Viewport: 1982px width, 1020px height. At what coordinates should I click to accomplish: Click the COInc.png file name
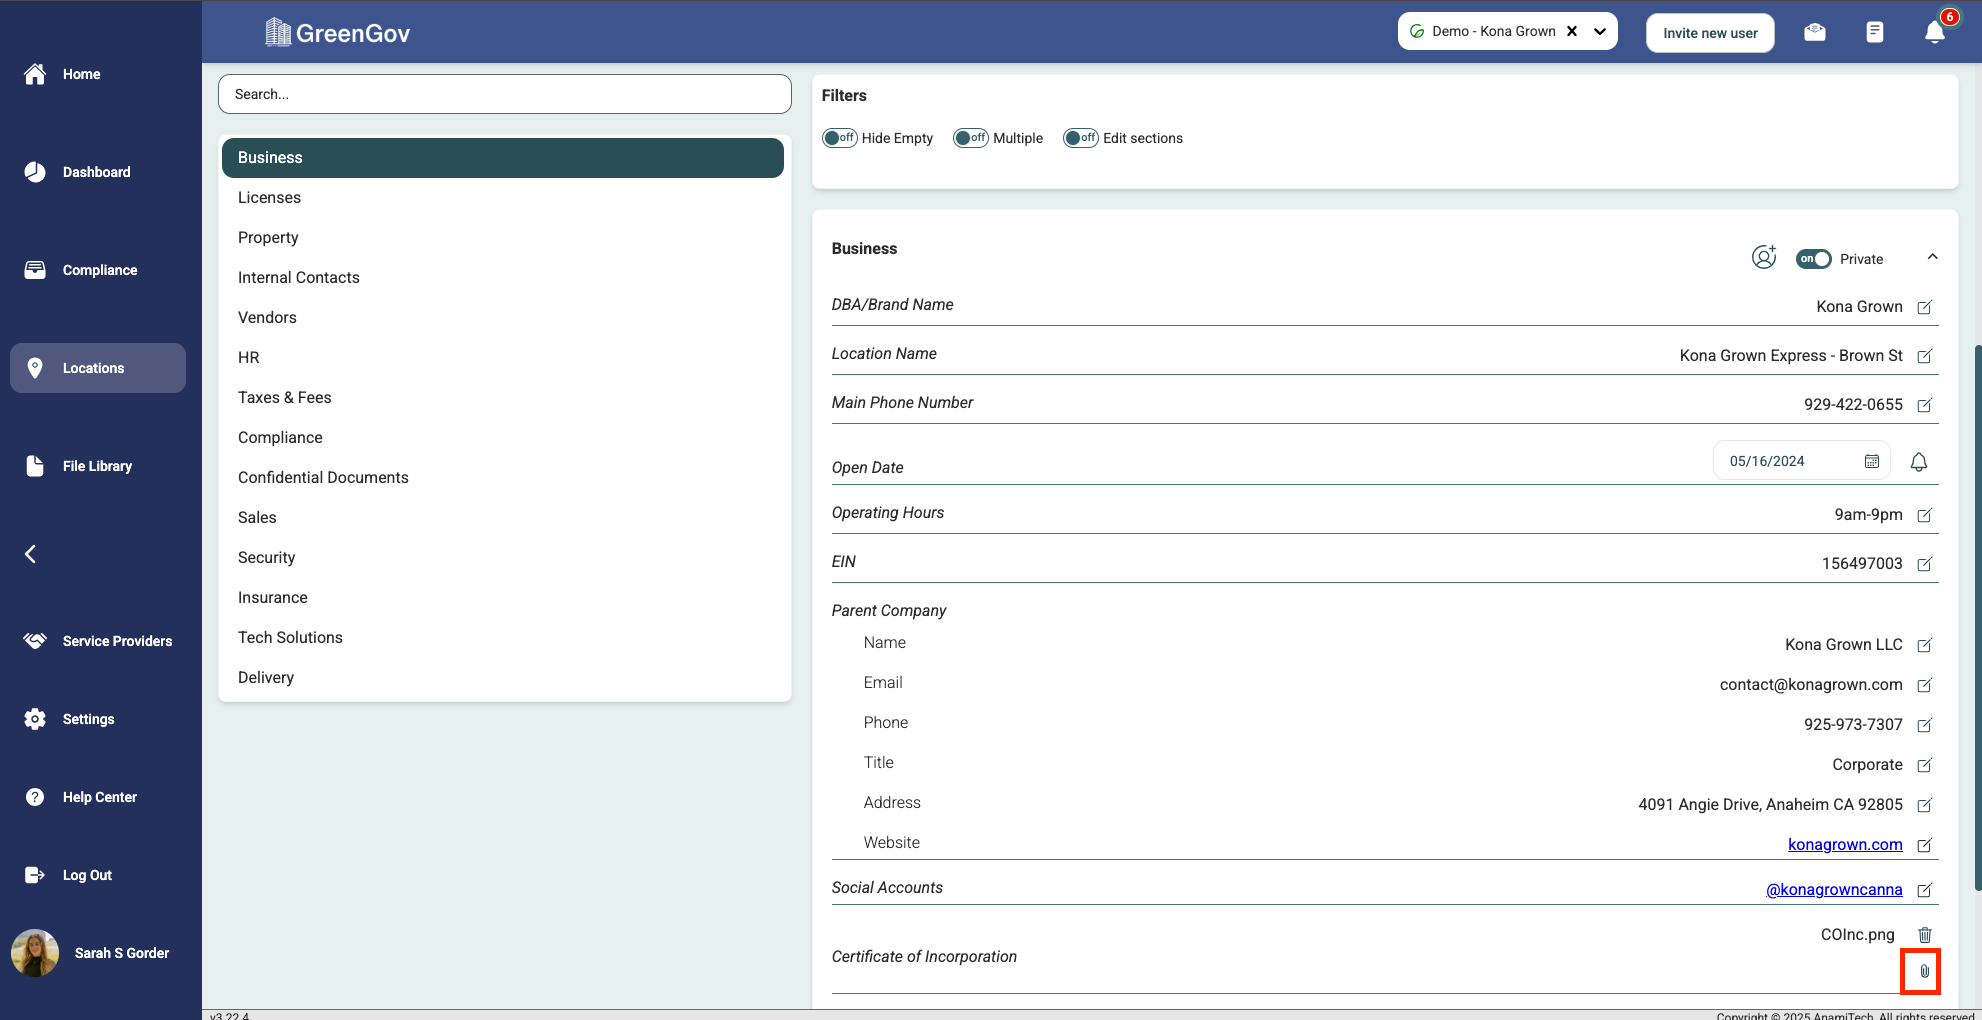click(x=1857, y=934)
